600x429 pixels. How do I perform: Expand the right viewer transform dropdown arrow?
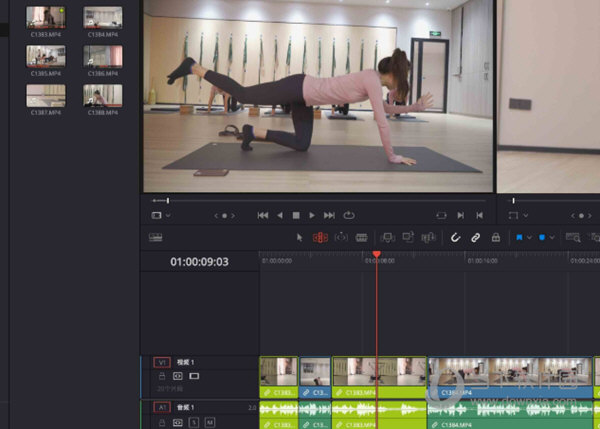(526, 215)
